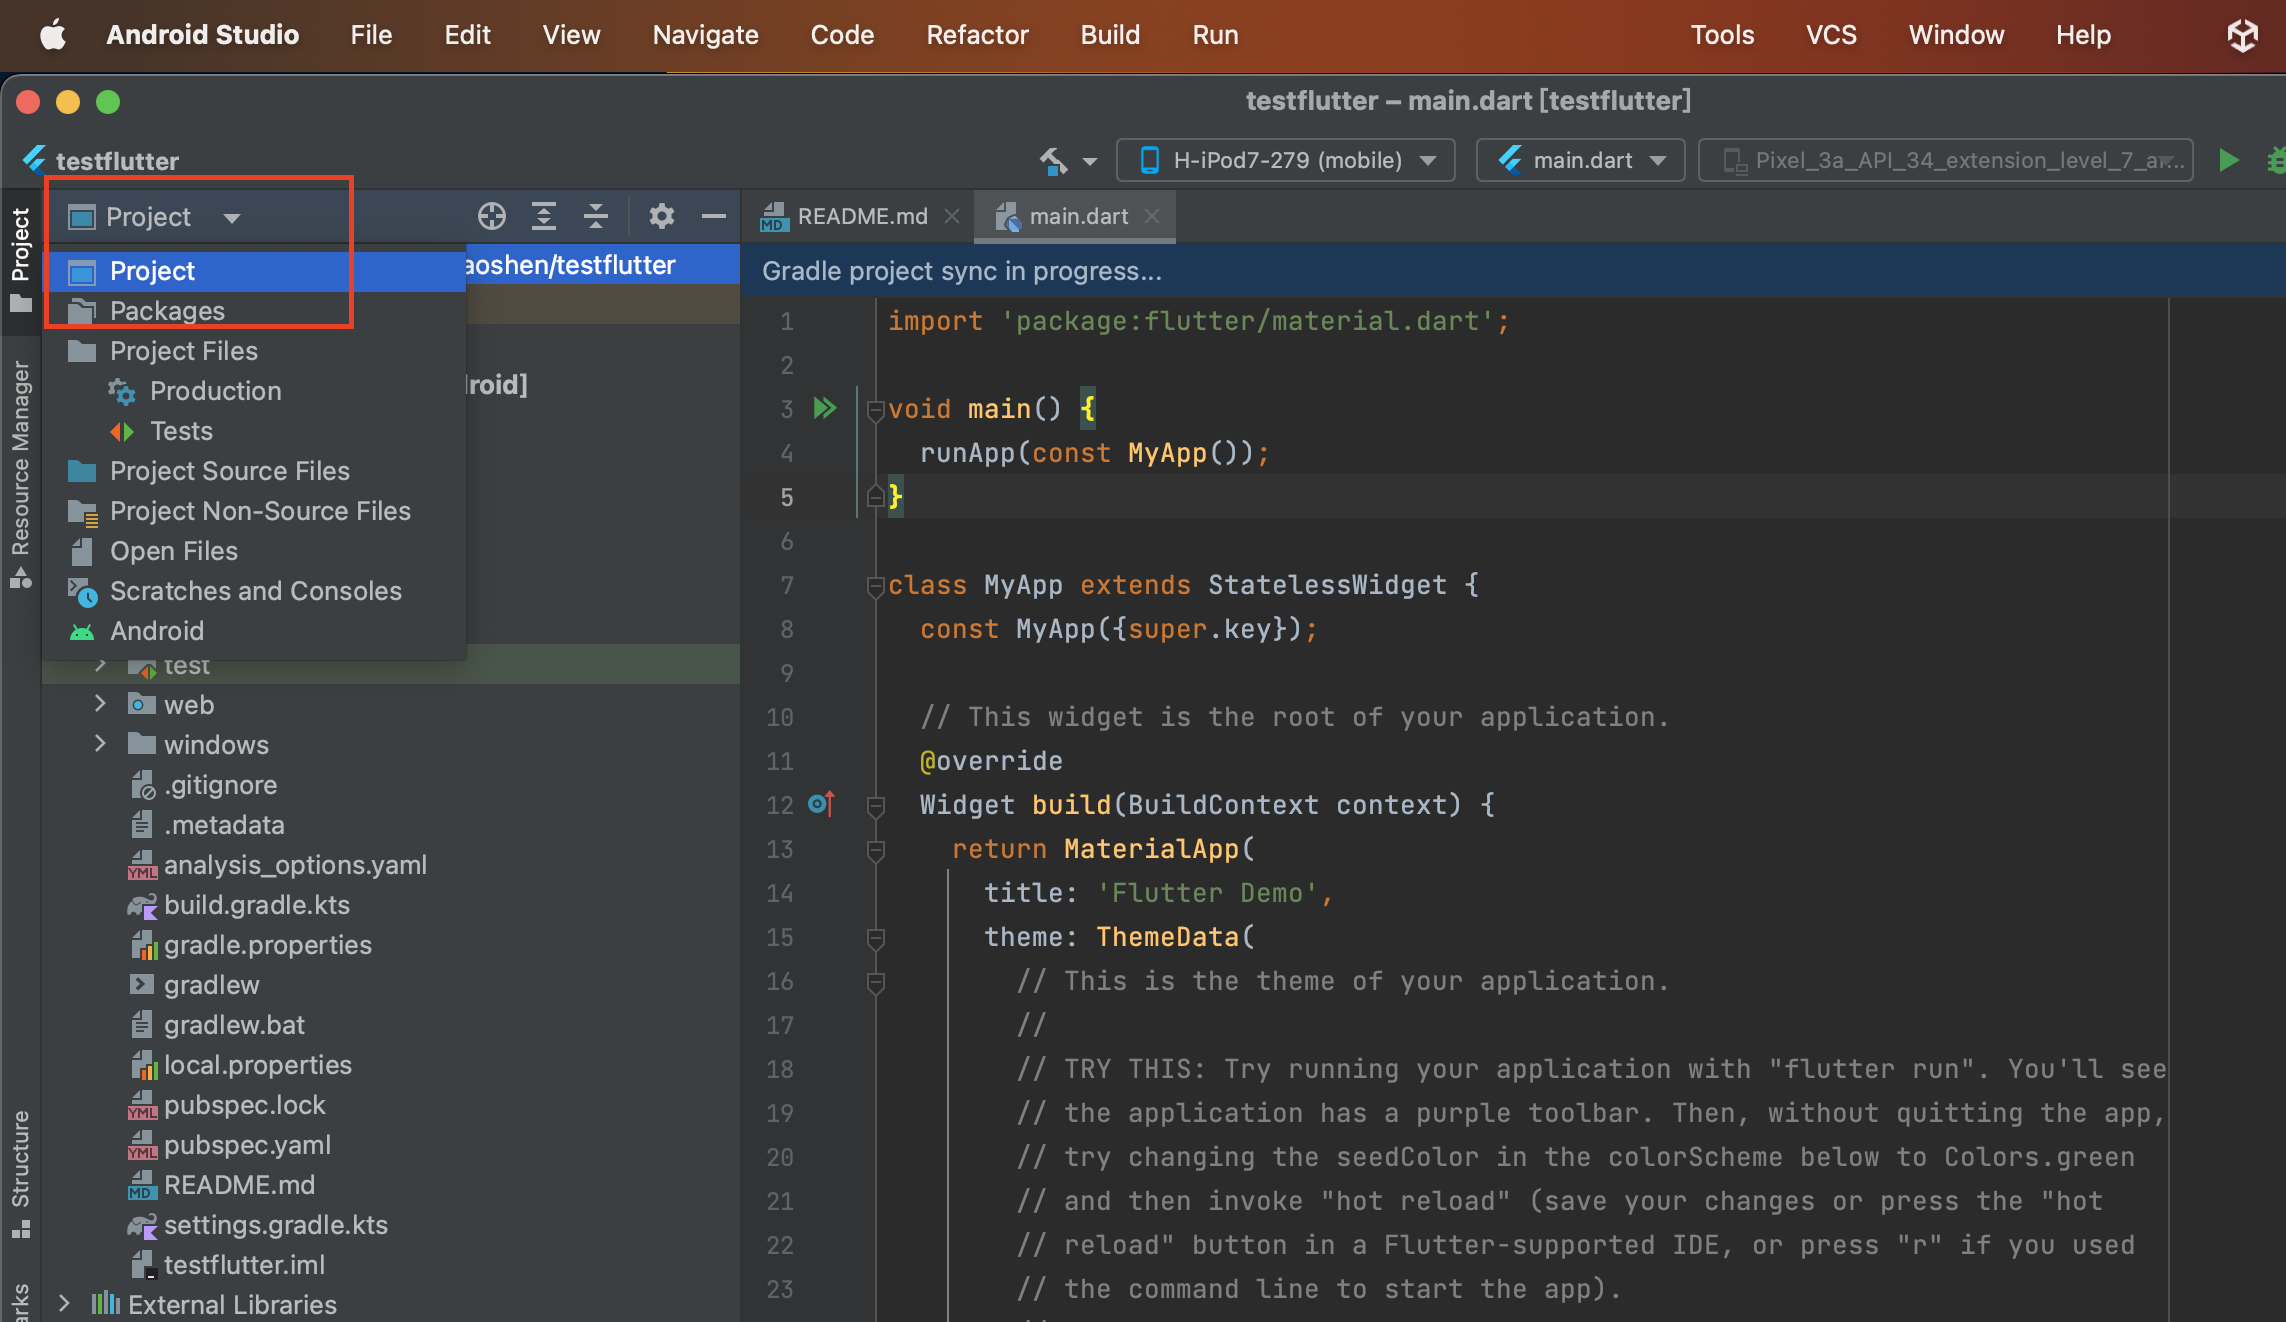Click the build hammer icon in toolbar
This screenshot has width=2286, height=1322.
pos(1053,160)
